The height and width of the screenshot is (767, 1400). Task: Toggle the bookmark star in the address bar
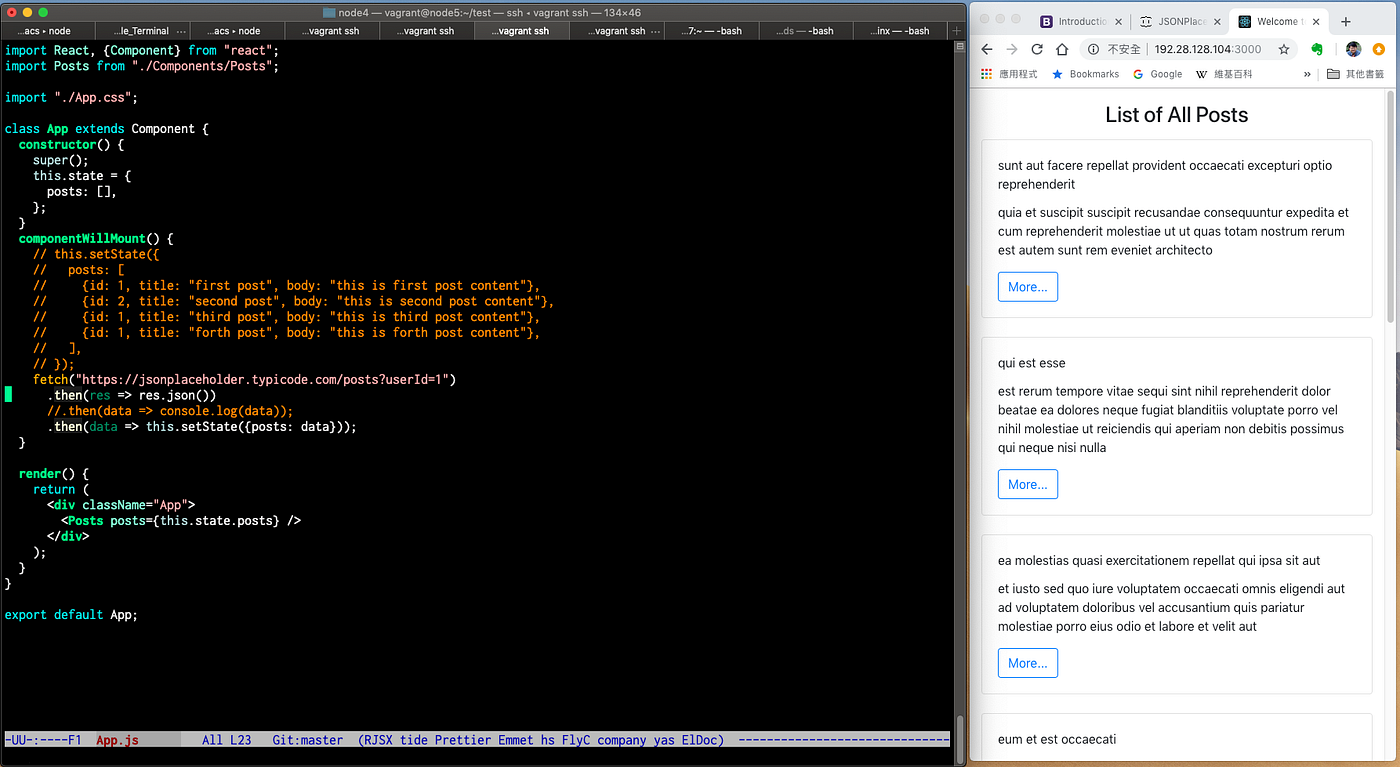pos(1283,49)
